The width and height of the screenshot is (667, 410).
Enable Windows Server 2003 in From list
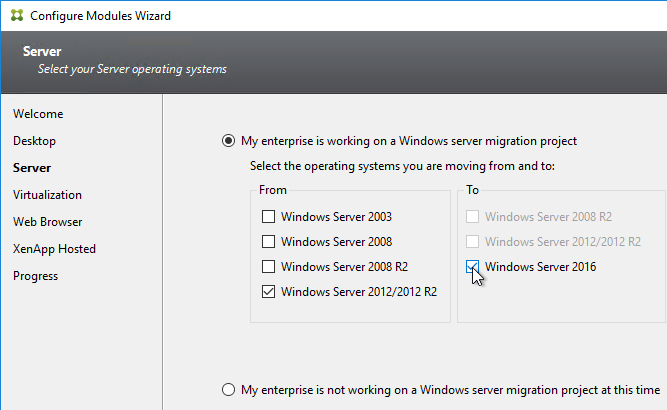(x=268, y=216)
